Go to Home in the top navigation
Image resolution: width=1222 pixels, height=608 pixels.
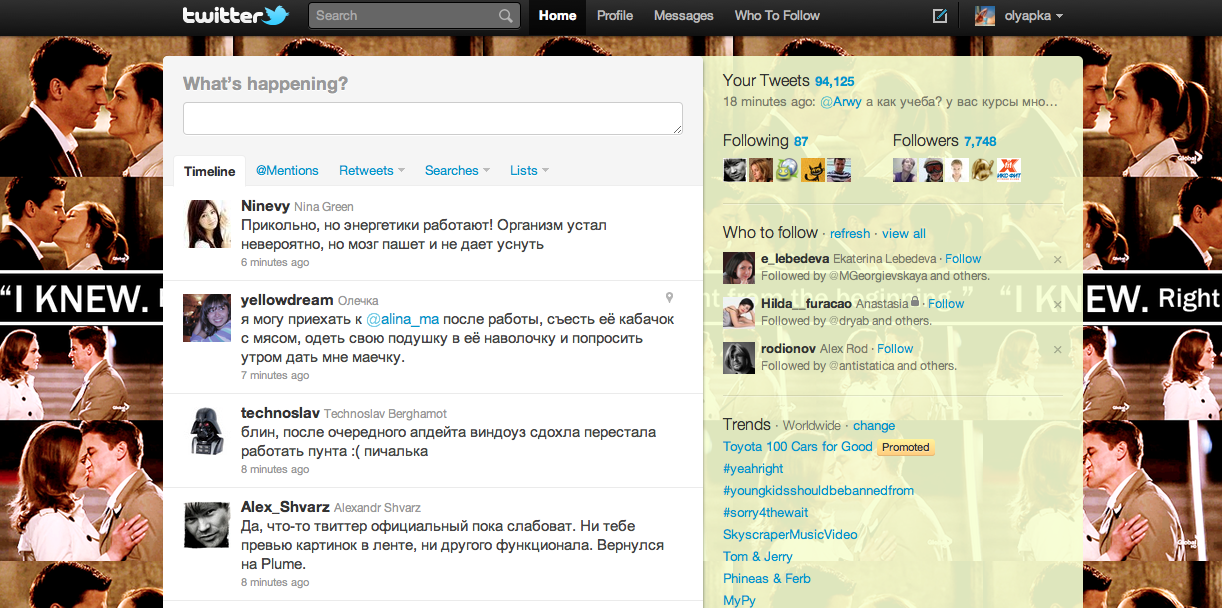click(x=557, y=16)
